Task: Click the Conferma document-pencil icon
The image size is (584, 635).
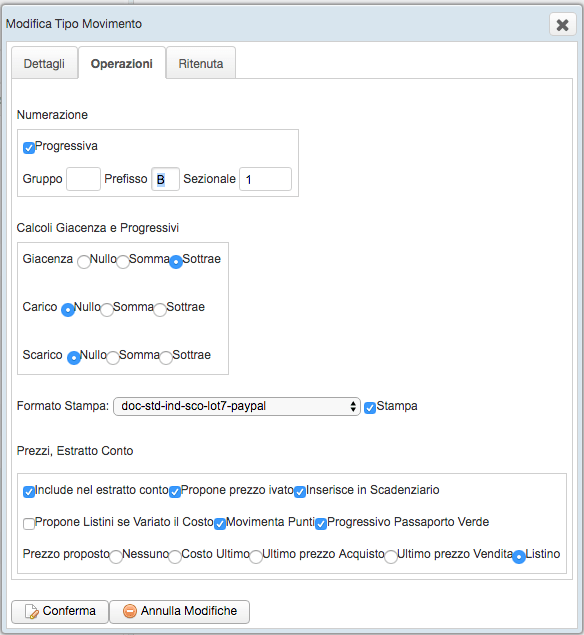Action: (x=32, y=612)
